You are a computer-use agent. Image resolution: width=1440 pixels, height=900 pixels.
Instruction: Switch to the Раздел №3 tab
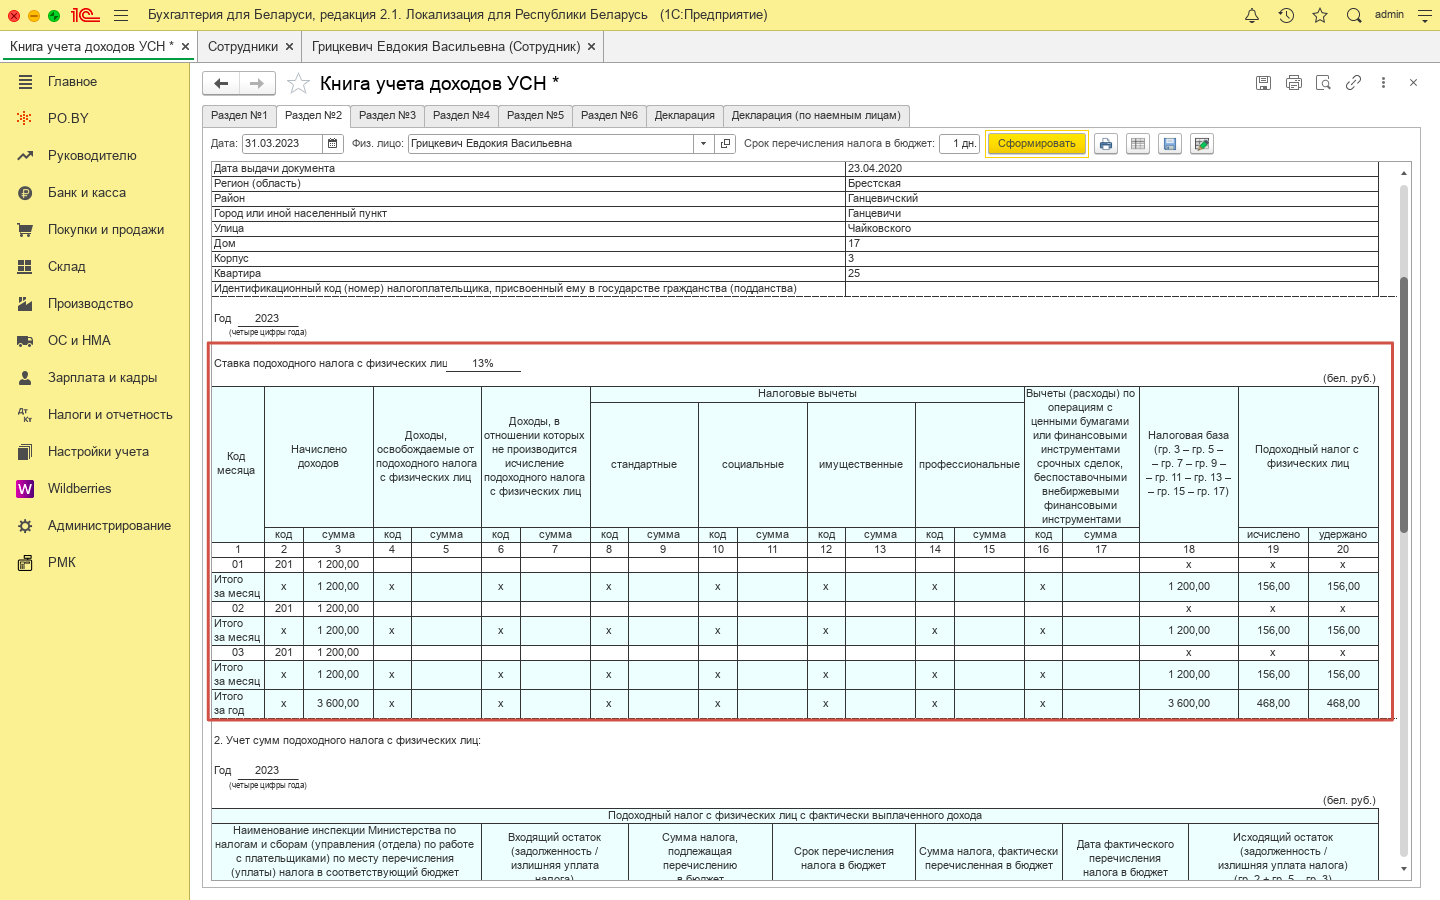point(387,116)
